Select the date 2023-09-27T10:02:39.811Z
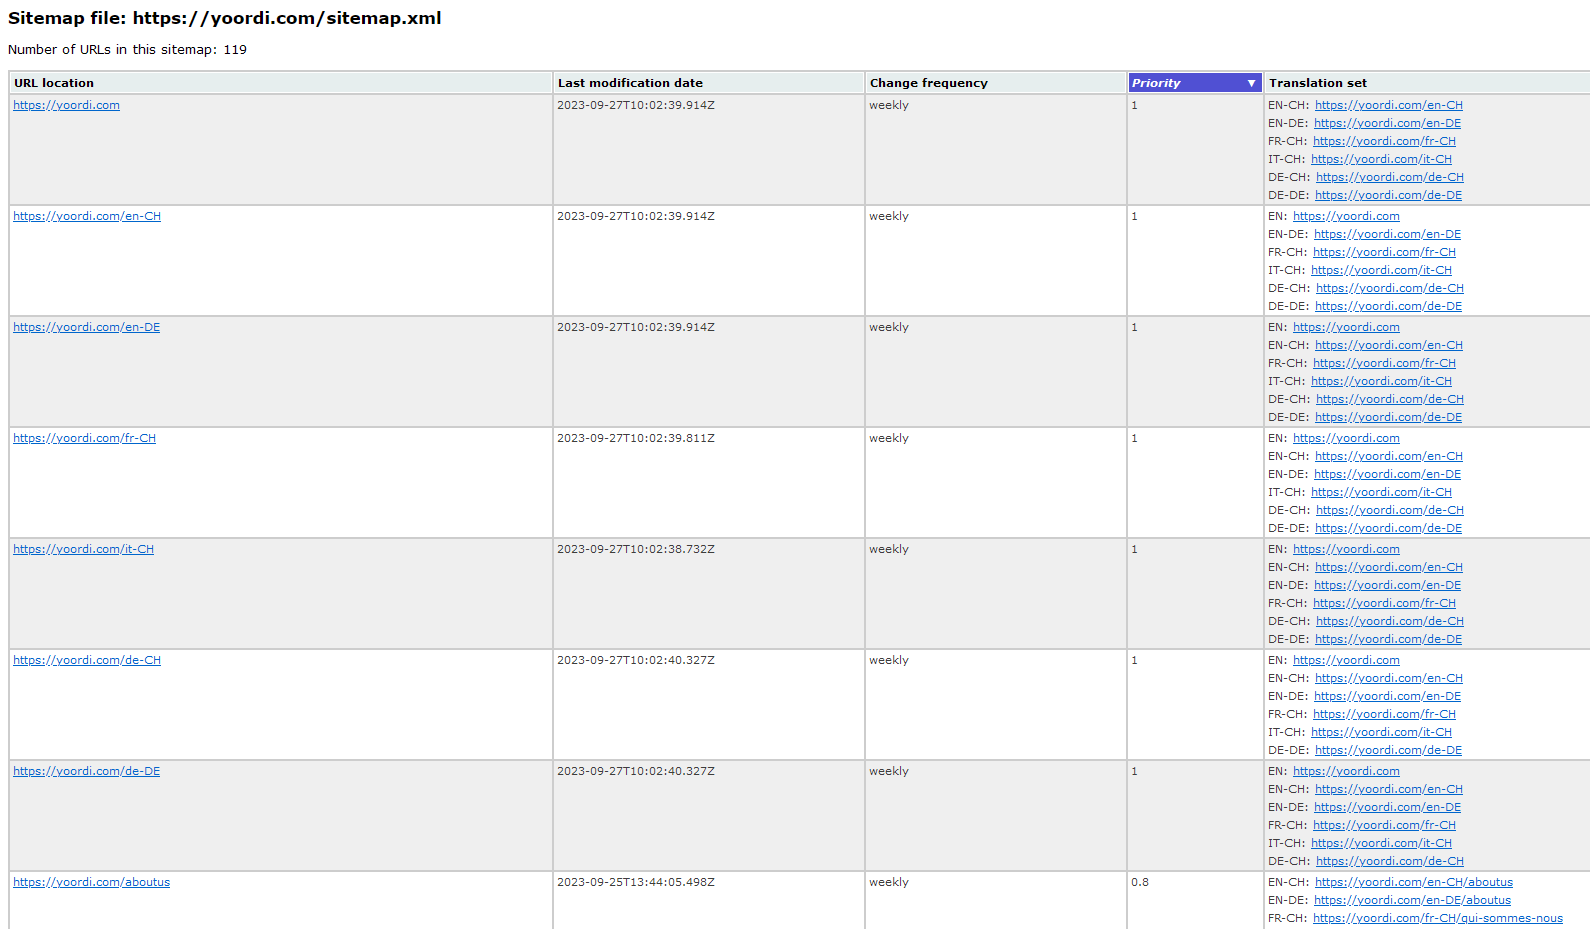Image resolution: width=1590 pixels, height=929 pixels. click(635, 438)
